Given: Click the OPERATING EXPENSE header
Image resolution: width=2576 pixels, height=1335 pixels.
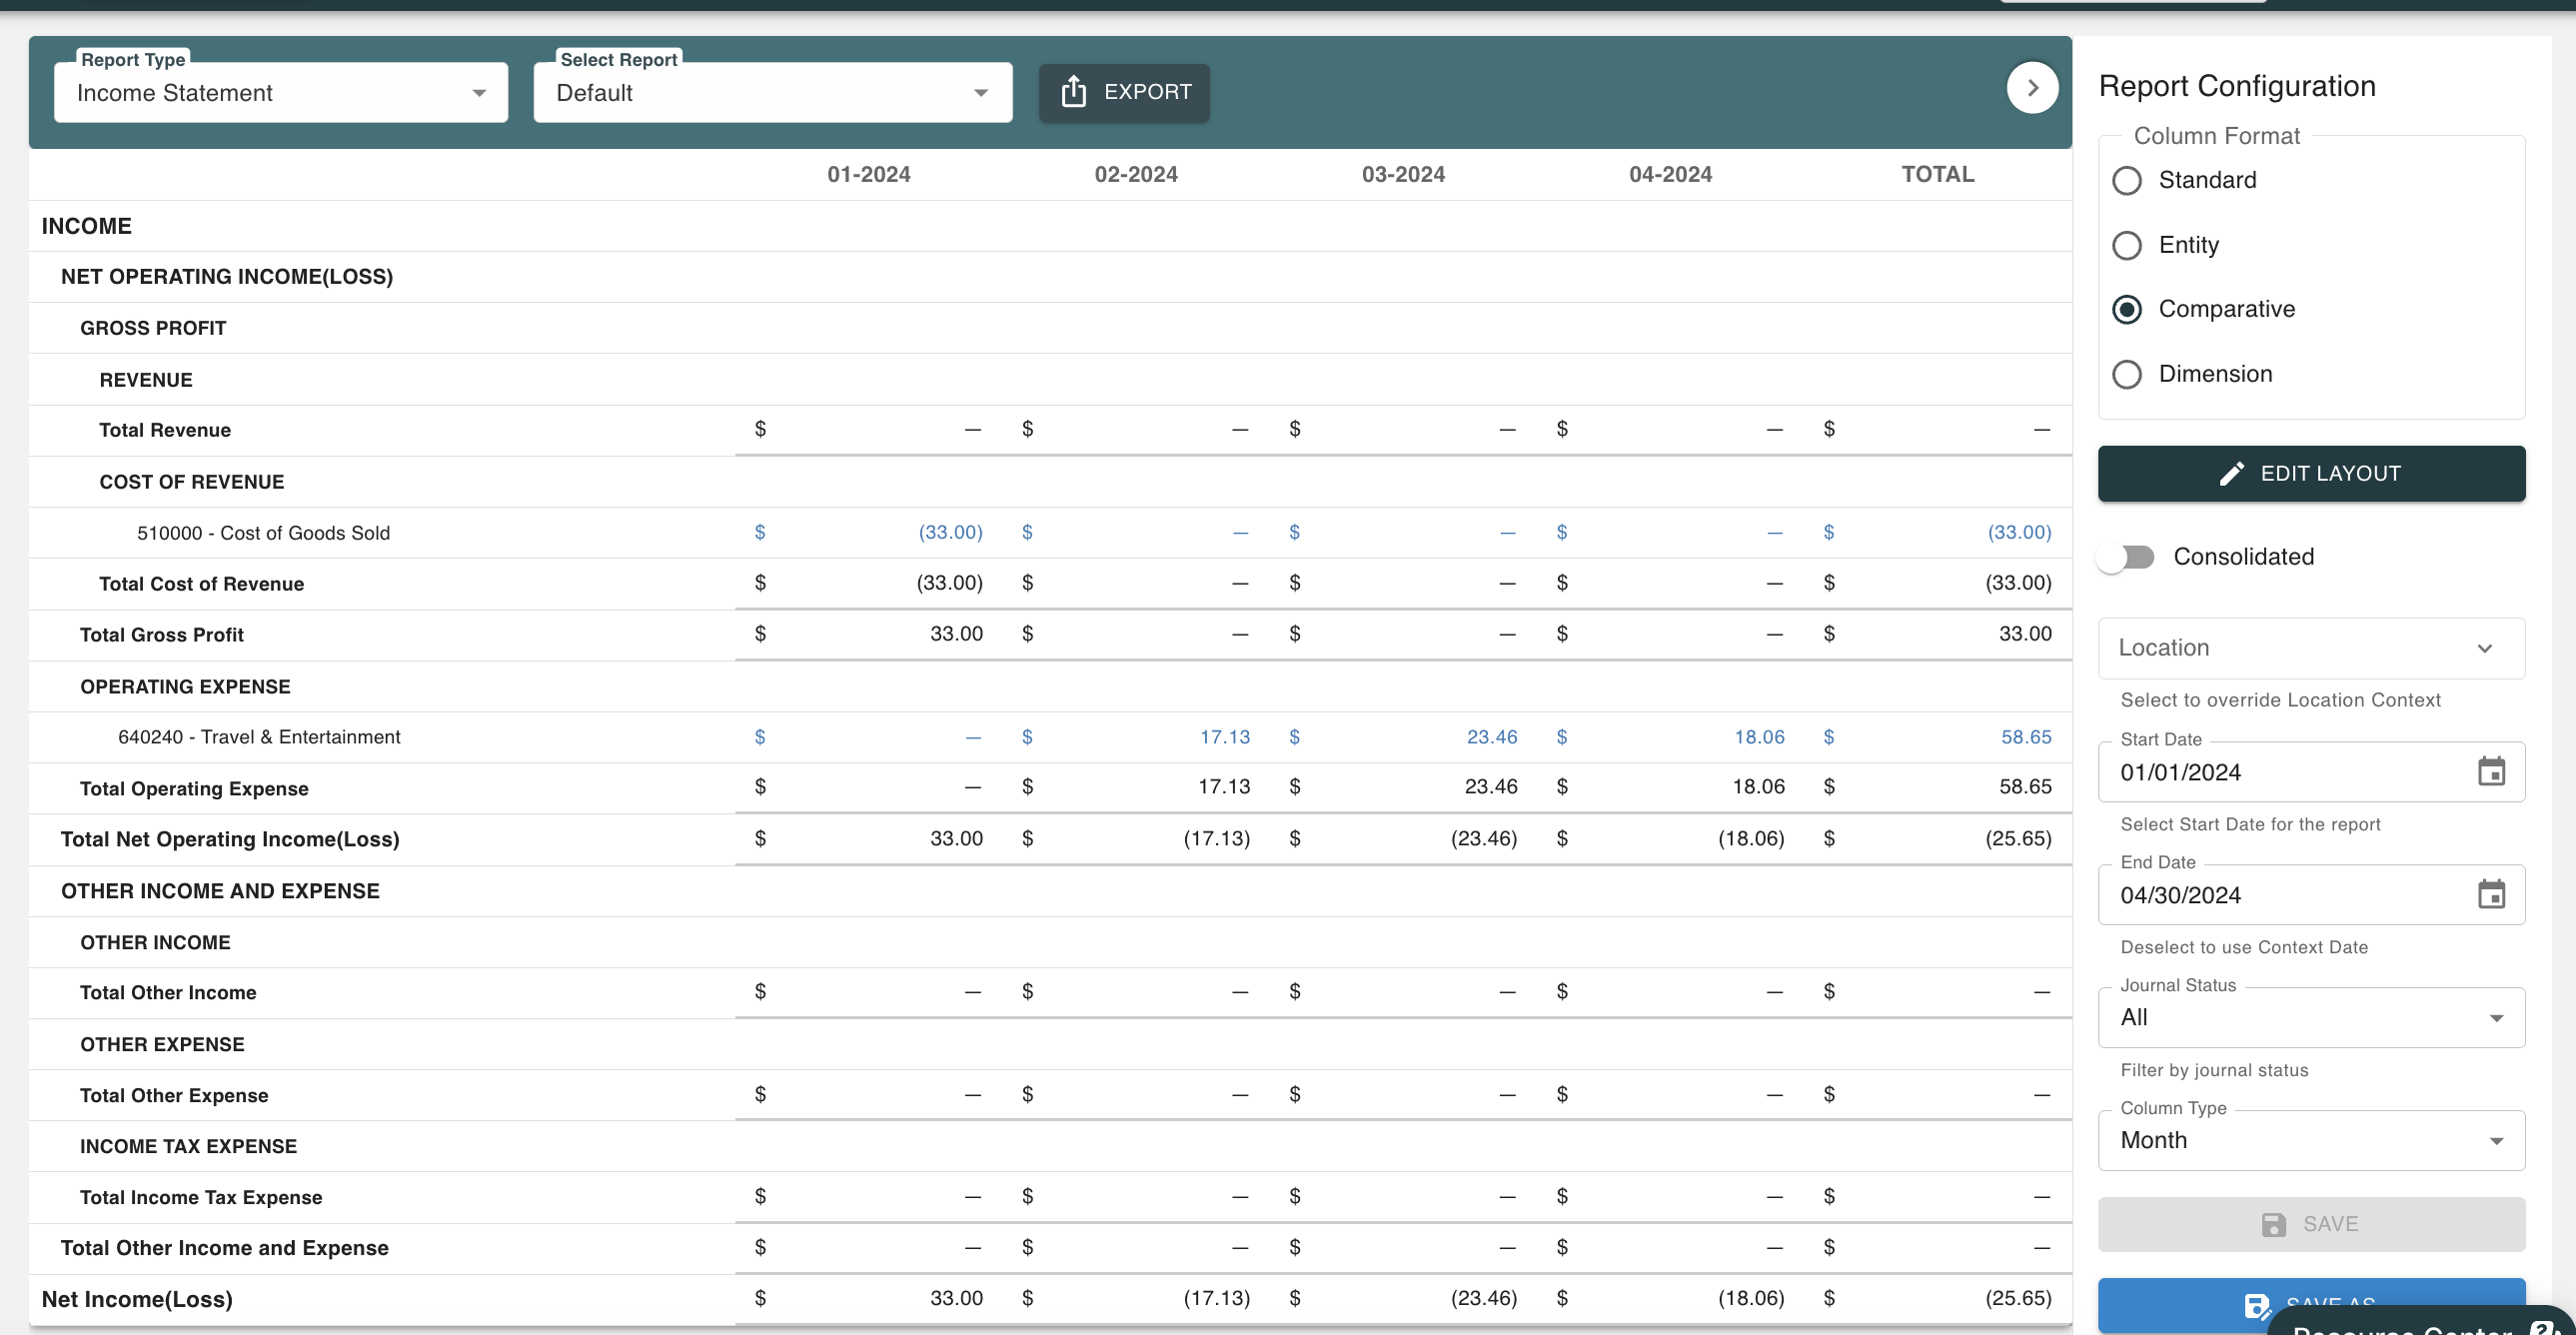Looking at the screenshot, I should [x=185, y=688].
